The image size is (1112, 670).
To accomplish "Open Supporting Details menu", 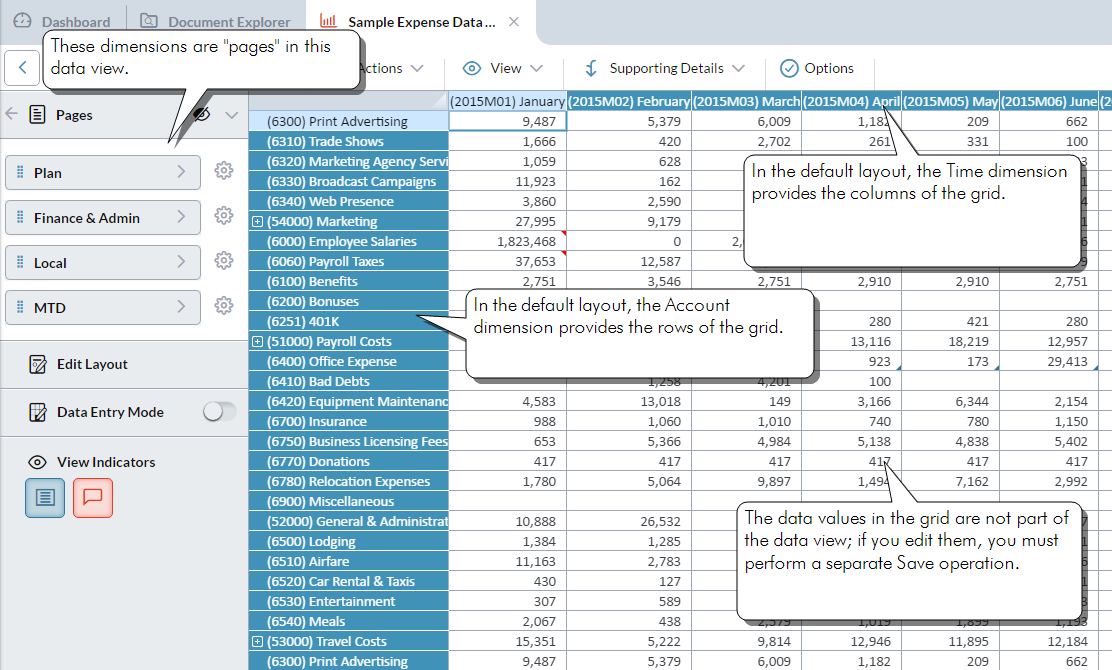I will [x=664, y=68].
